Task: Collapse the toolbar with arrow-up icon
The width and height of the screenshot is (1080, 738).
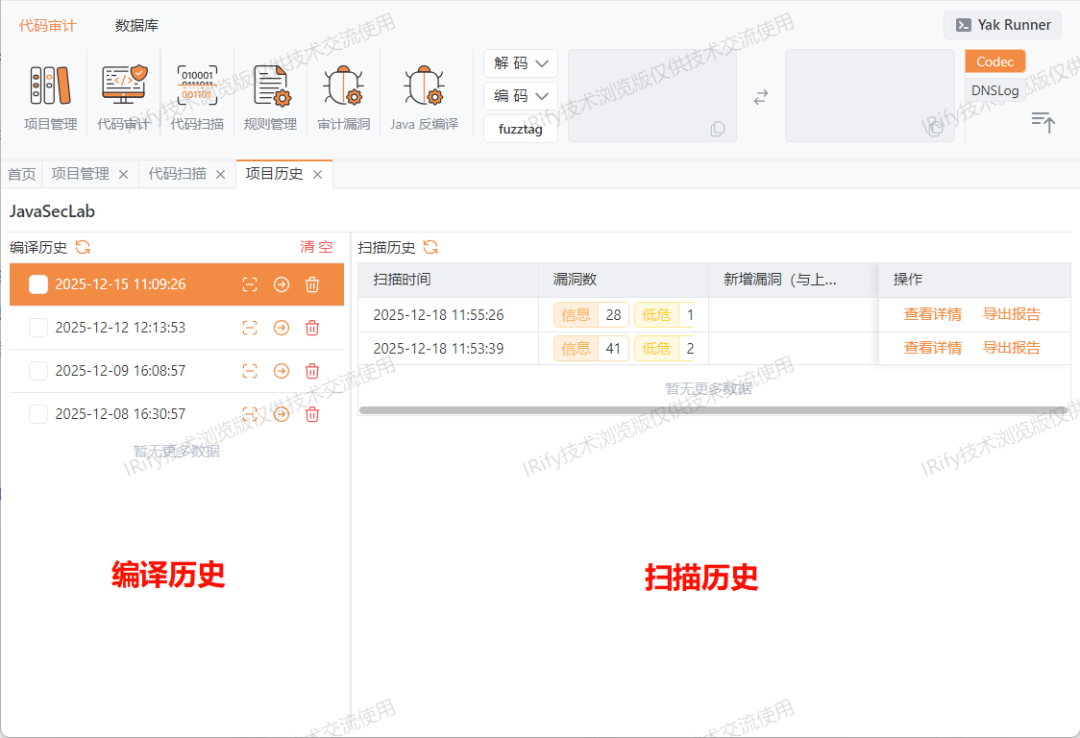Action: pos(1043,122)
